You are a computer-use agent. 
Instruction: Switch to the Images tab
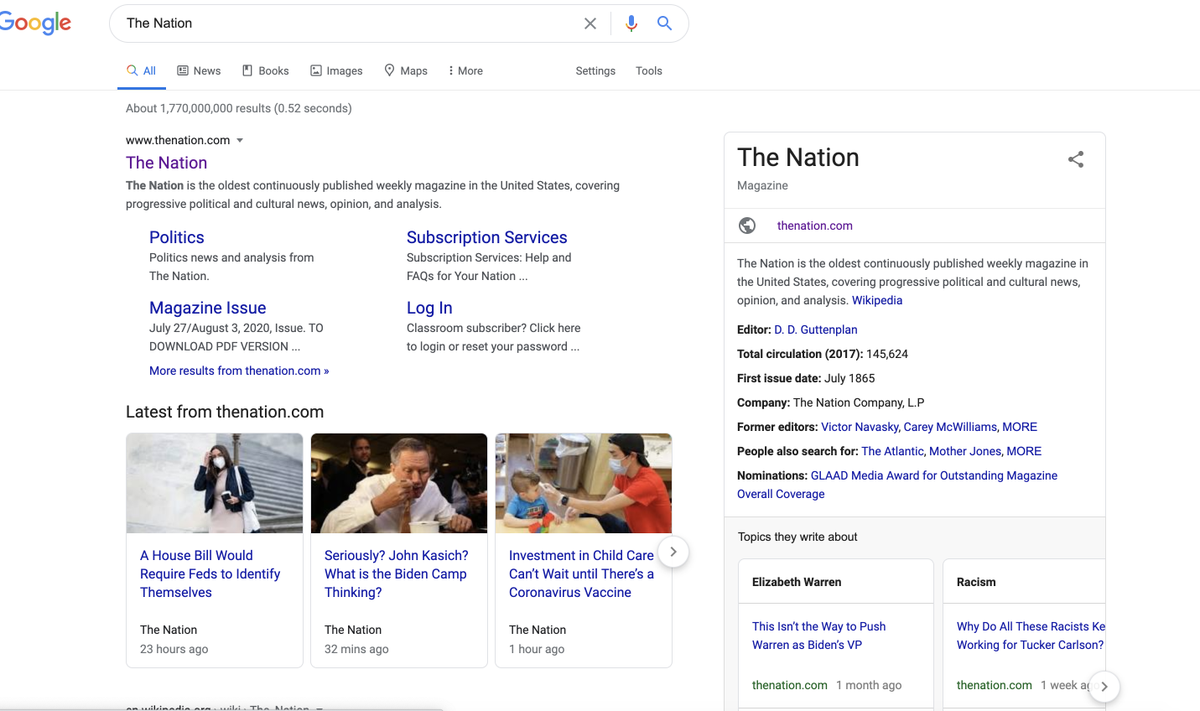(336, 71)
